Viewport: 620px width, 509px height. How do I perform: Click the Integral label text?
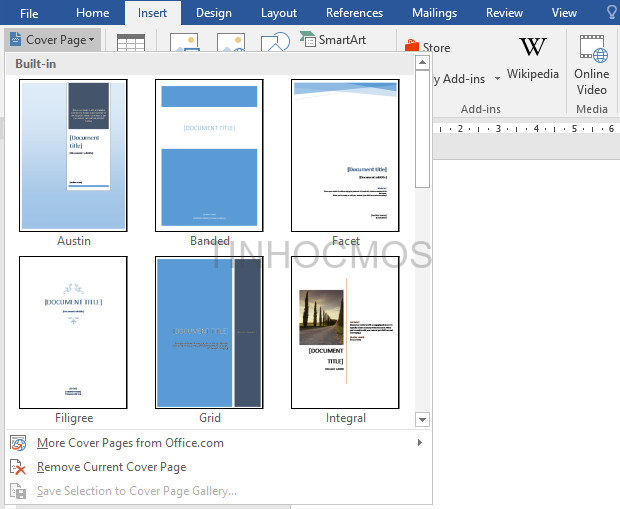pyautogui.click(x=346, y=418)
